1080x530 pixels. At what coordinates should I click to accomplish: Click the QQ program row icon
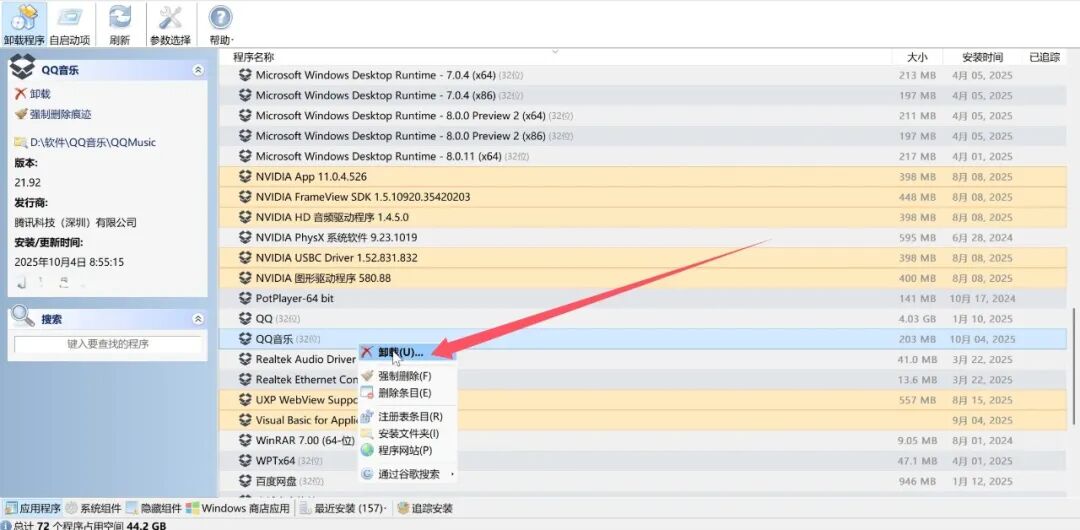(245, 318)
